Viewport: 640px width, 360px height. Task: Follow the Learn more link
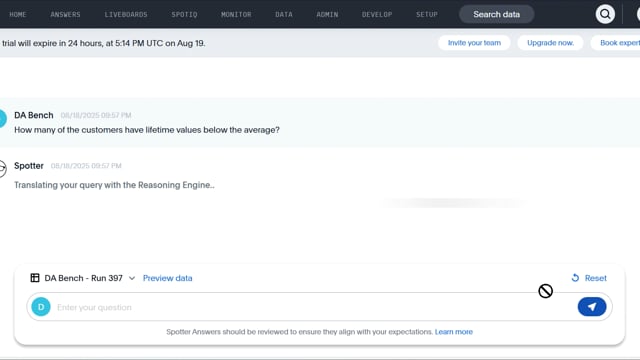pyautogui.click(x=453, y=332)
